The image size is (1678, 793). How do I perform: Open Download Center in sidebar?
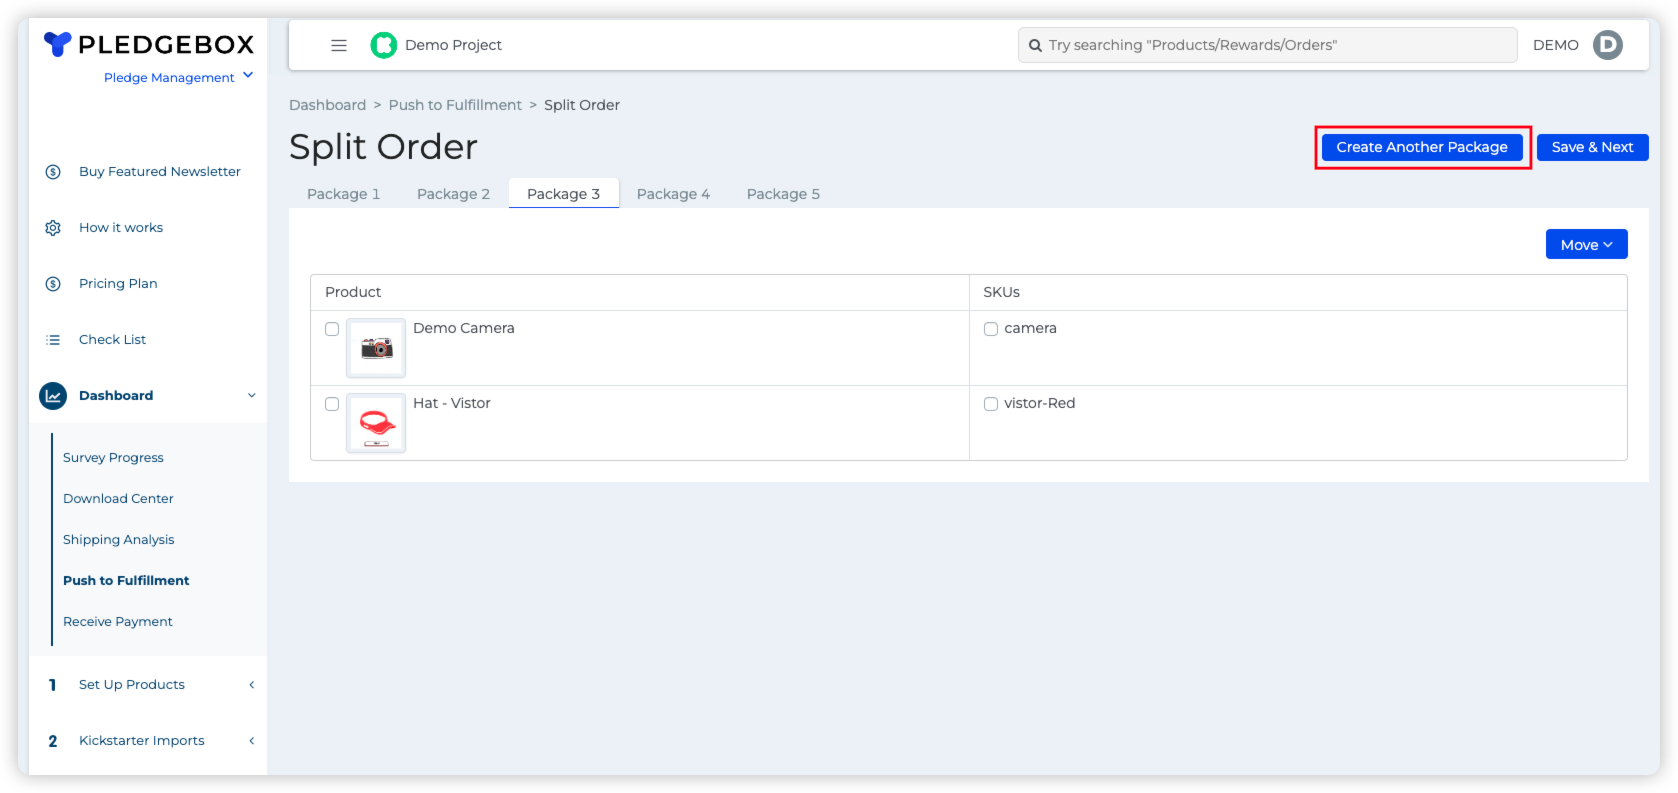click(x=118, y=499)
